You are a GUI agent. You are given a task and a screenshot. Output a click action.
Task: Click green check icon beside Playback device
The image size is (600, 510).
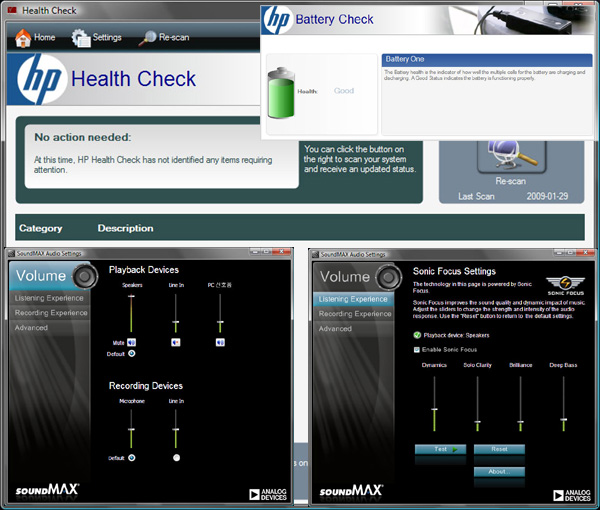pos(417,335)
